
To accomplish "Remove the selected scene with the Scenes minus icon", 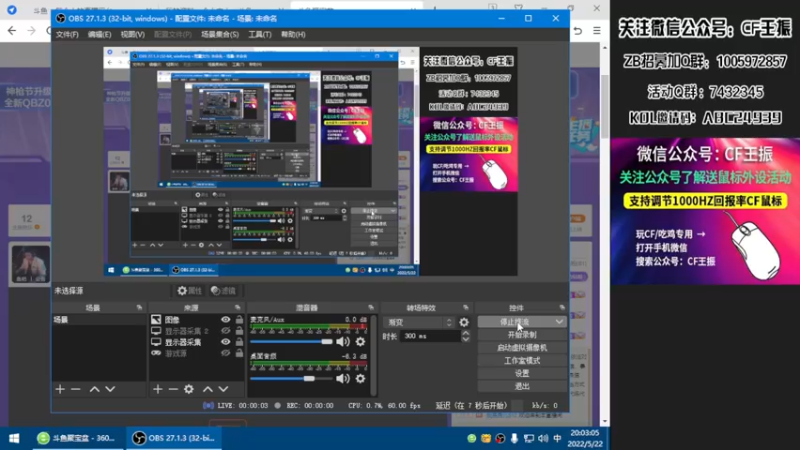I will coord(76,389).
